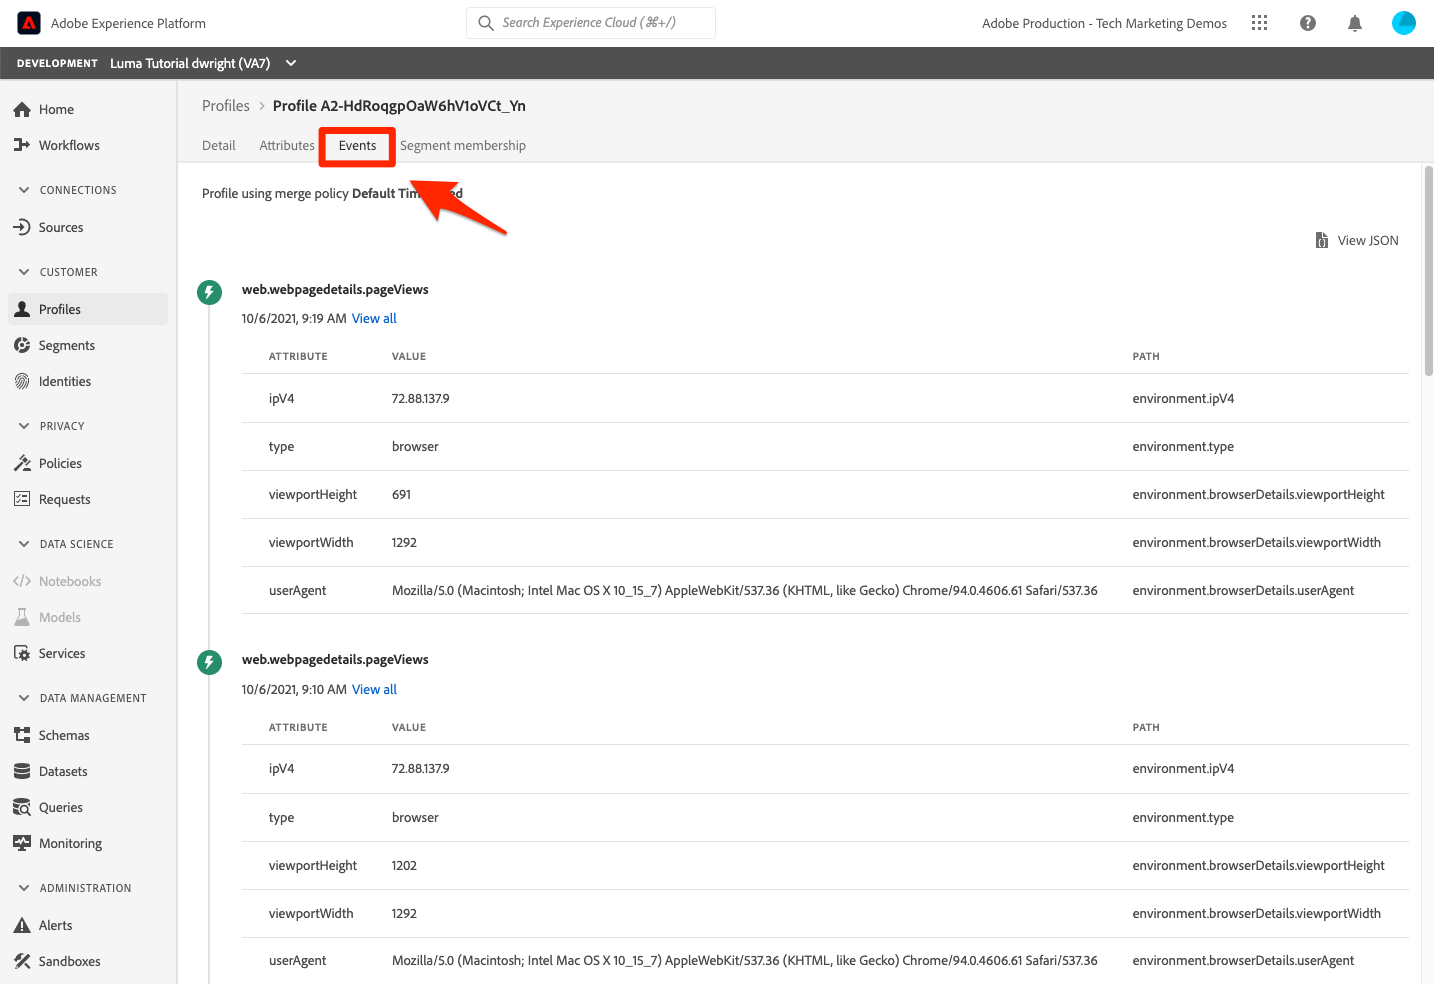Click the Notebooks code icon
Screen dimensions: 1434x984
[x=22, y=581]
